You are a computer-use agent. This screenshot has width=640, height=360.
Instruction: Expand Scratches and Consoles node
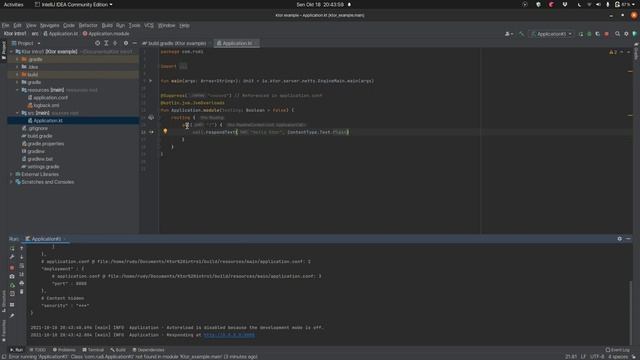(x=11, y=182)
